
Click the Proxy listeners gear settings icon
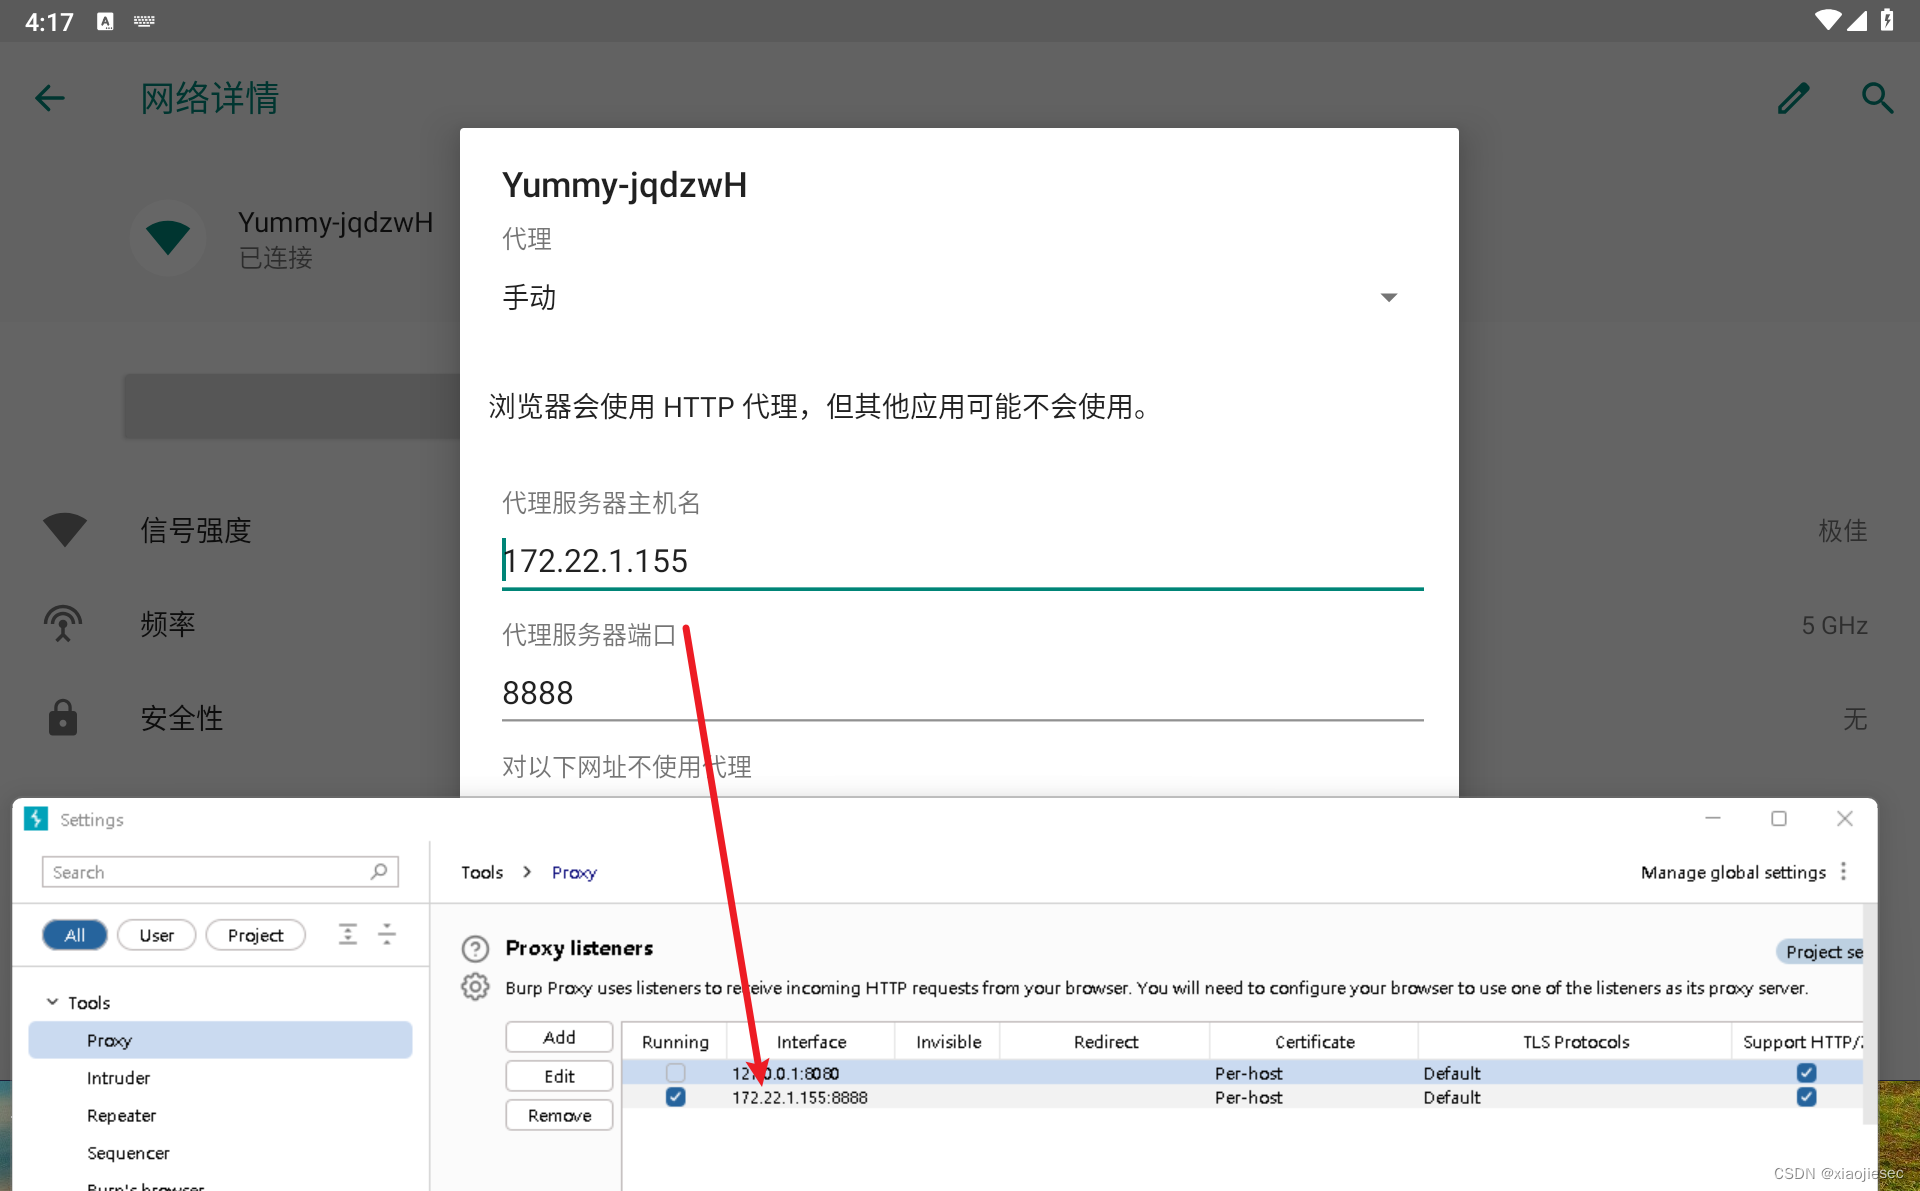click(x=475, y=987)
